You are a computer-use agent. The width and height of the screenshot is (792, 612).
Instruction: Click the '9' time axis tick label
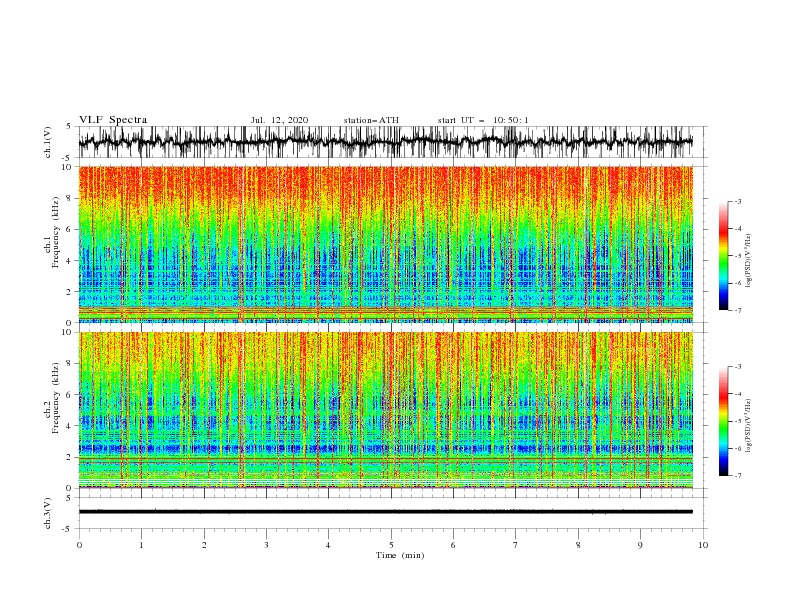[640, 545]
